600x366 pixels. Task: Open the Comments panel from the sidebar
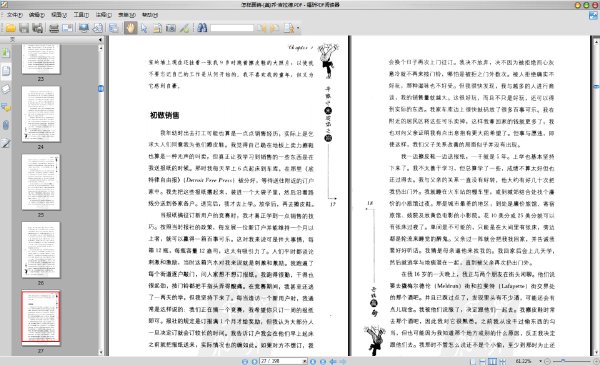click(x=6, y=107)
